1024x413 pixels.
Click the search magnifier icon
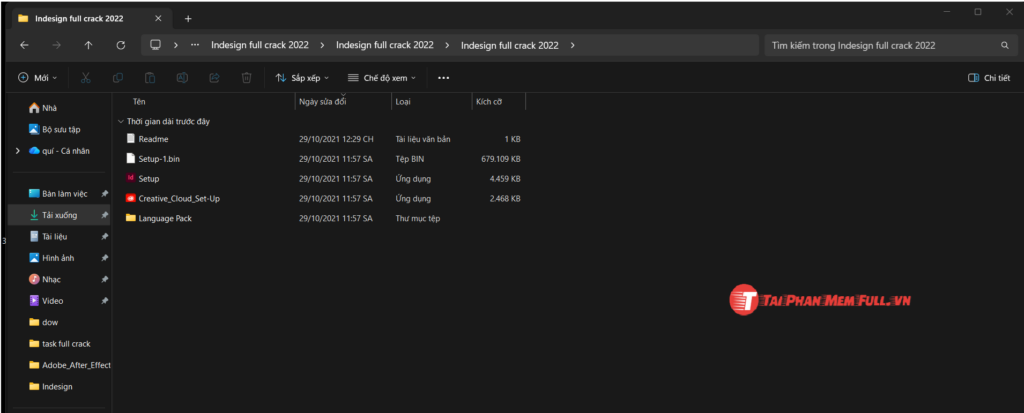pos(1004,45)
